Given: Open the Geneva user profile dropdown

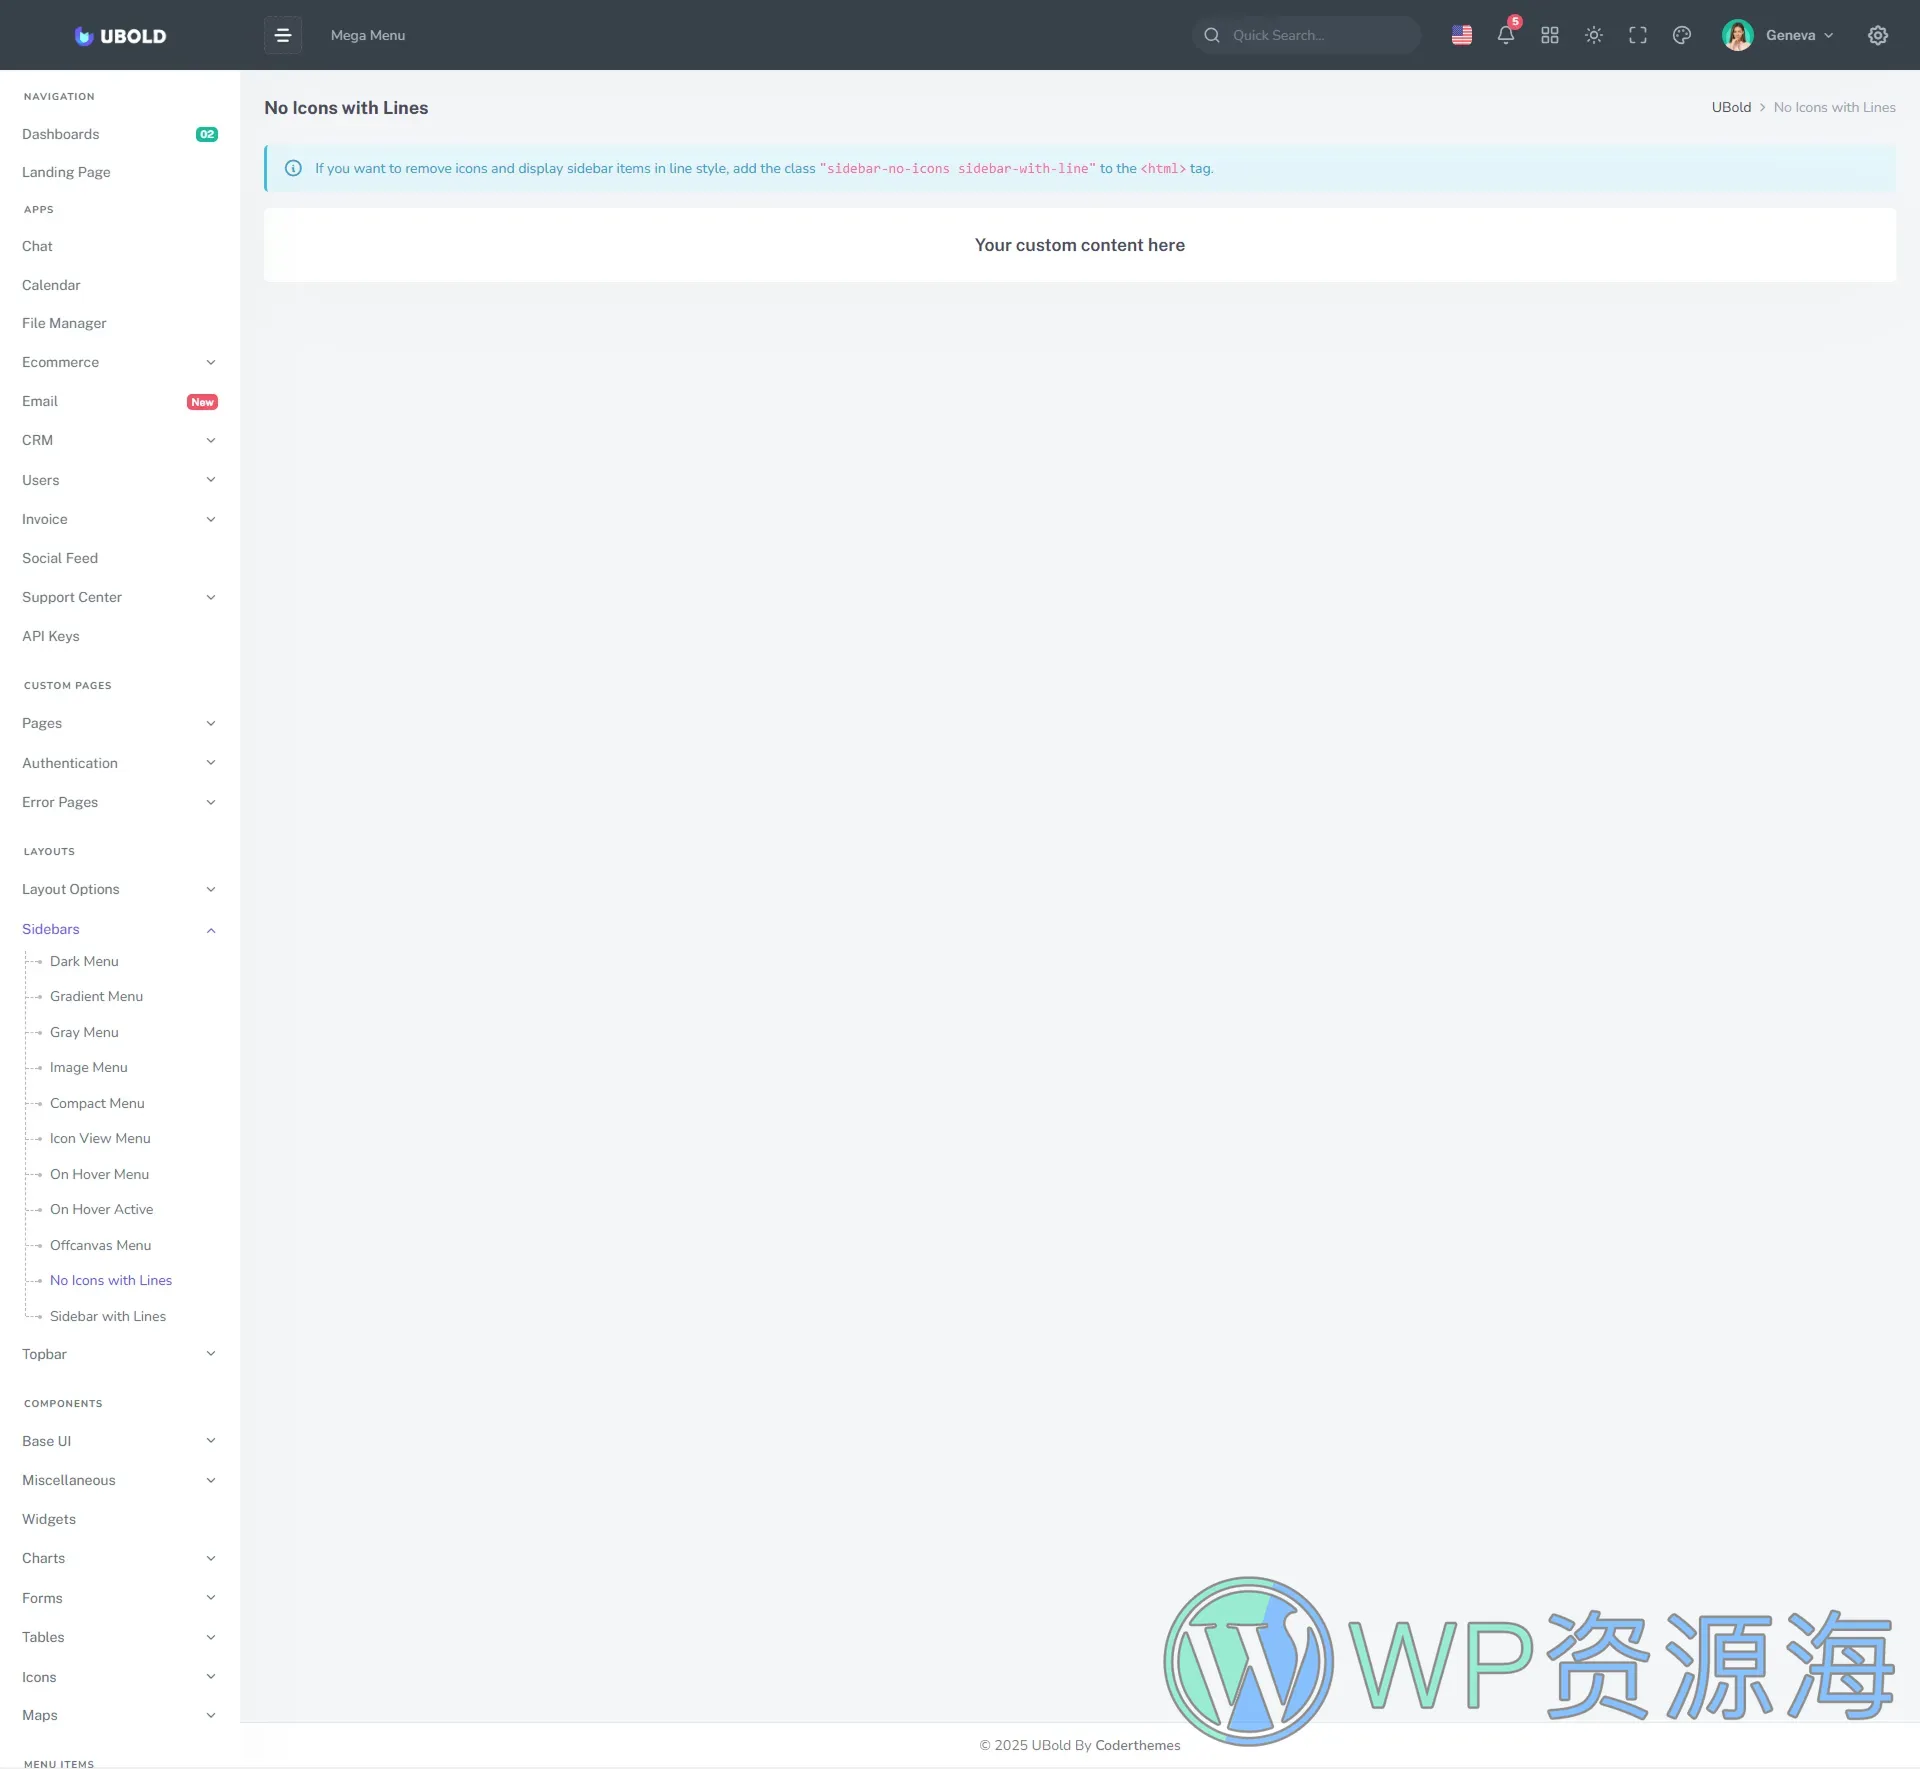Looking at the screenshot, I should [1778, 35].
